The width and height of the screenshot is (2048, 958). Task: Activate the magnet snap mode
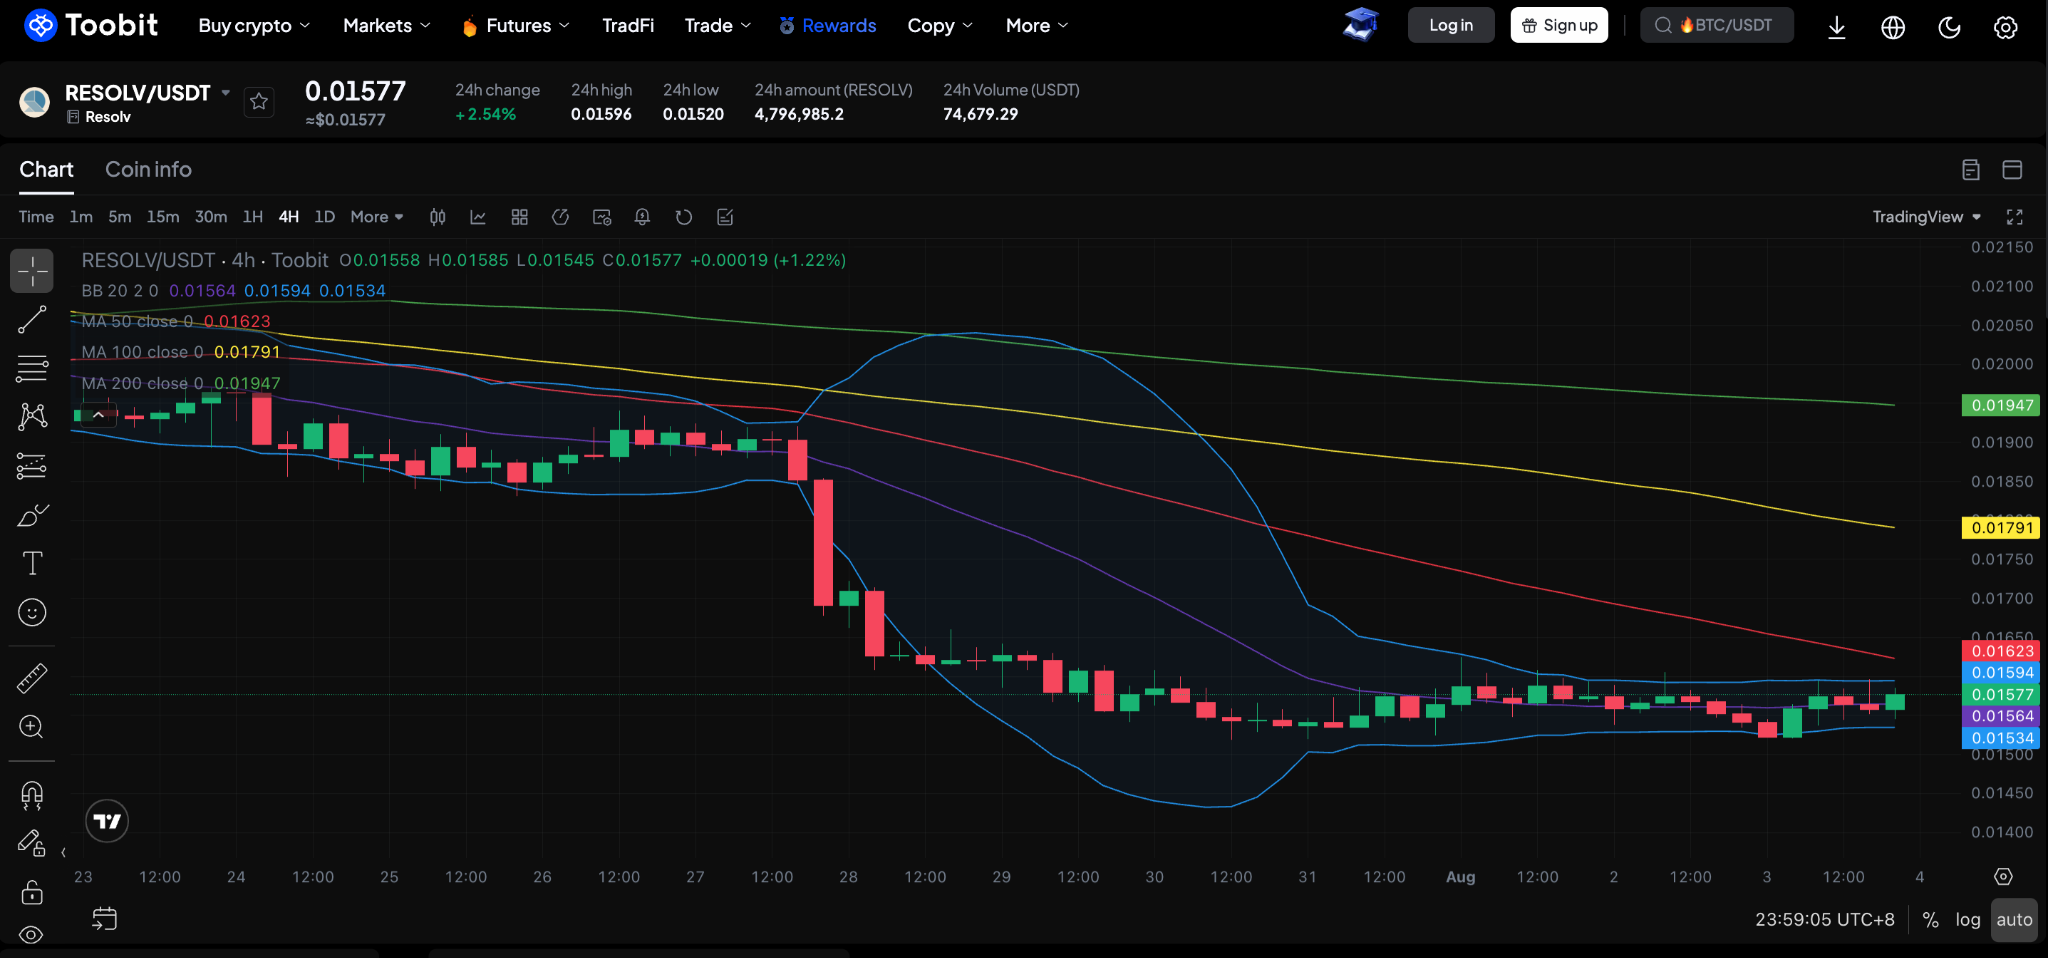click(32, 795)
